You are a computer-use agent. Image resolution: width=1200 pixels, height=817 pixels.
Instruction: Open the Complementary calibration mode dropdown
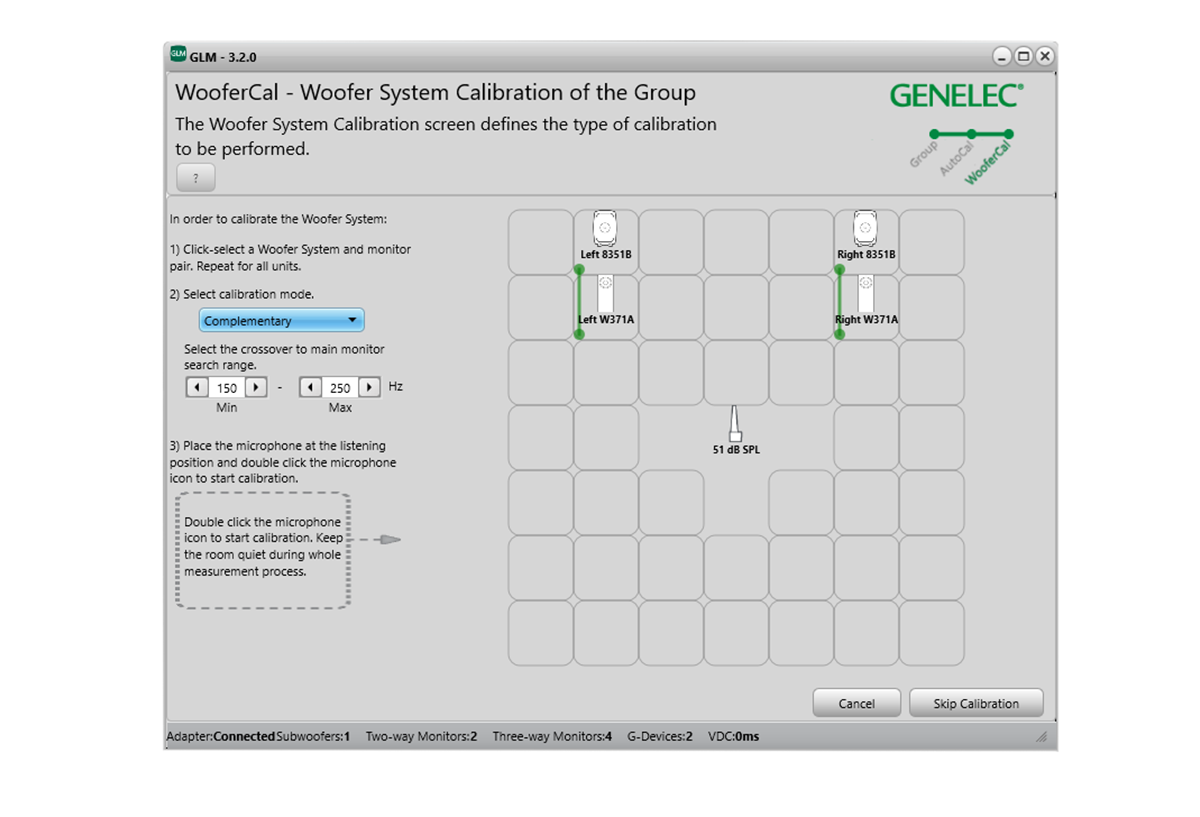point(282,321)
